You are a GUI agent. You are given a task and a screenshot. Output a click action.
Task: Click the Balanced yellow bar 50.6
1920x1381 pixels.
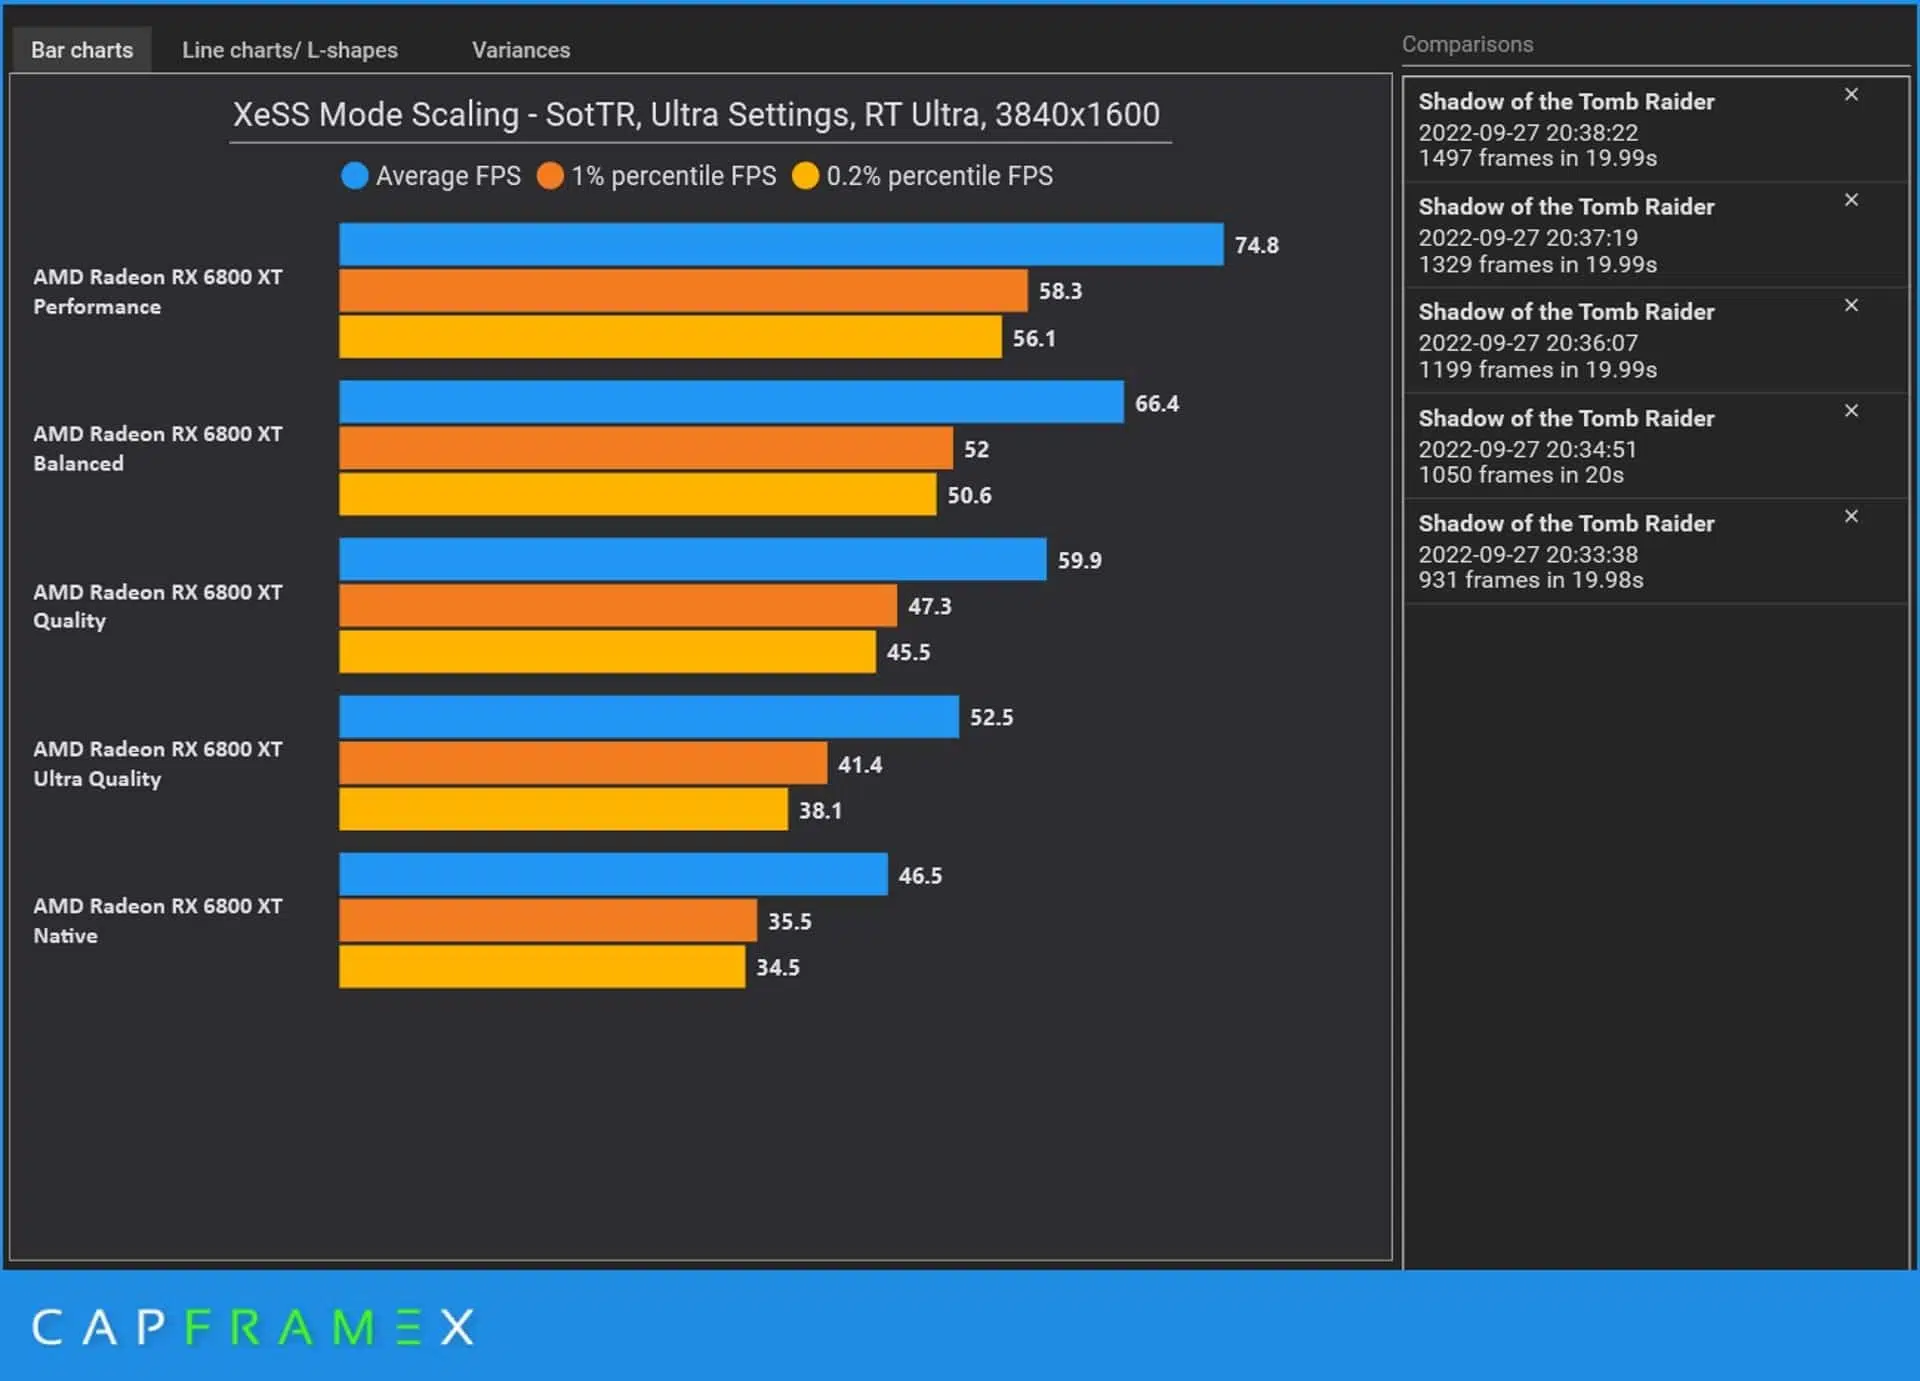(638, 494)
